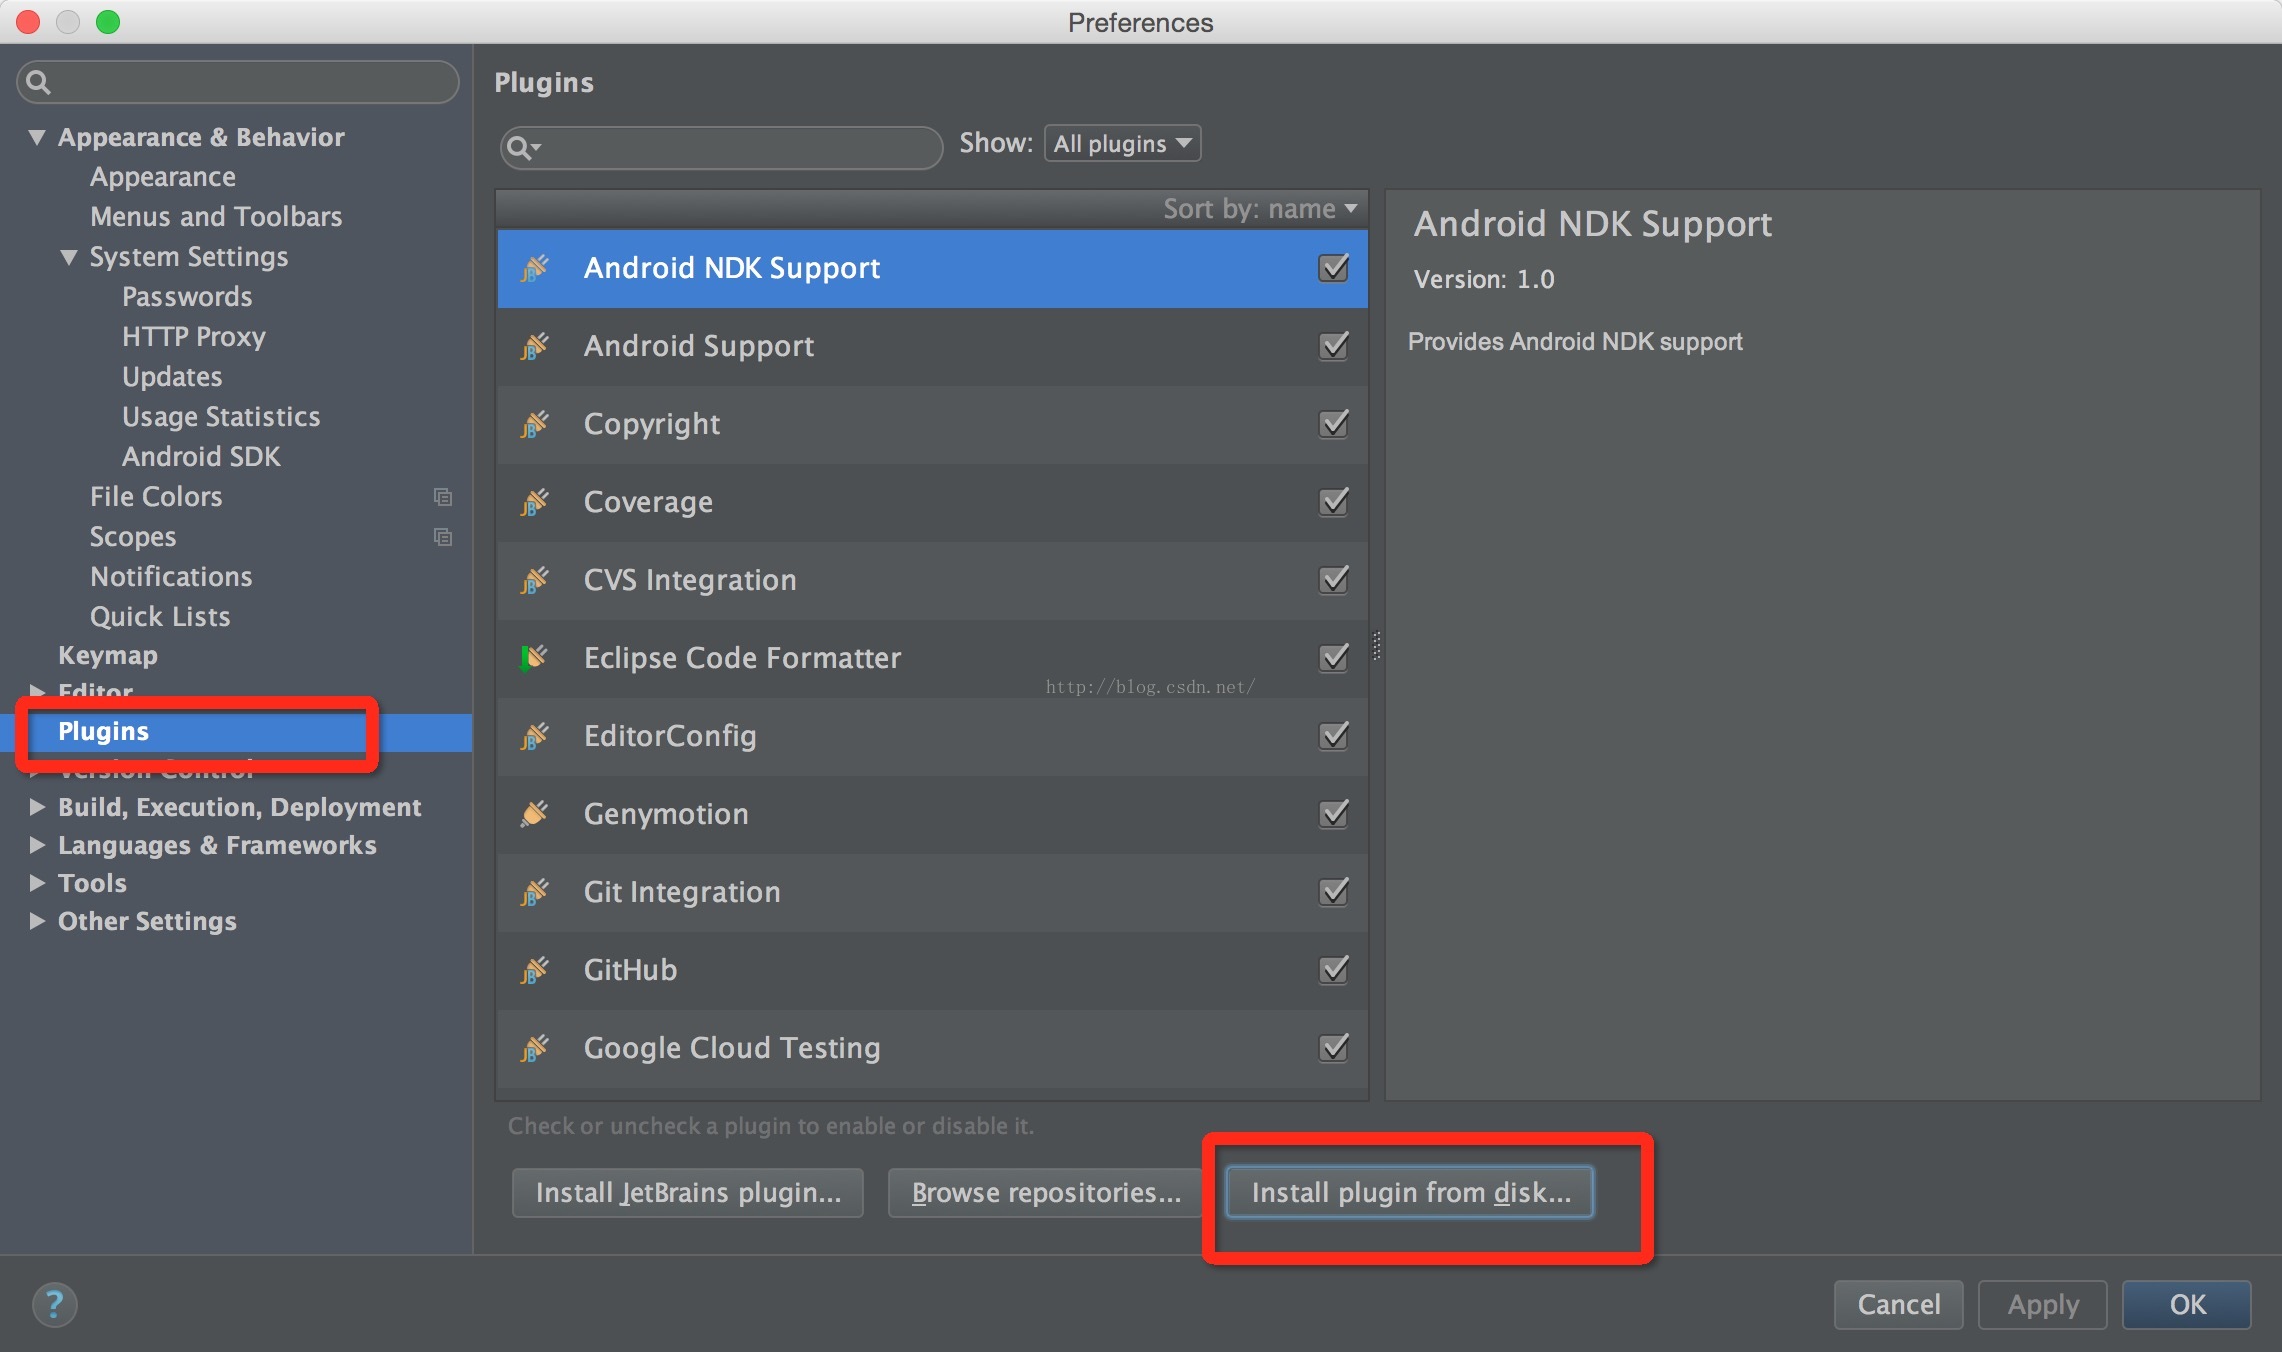Click Install plugin from disk button
The width and height of the screenshot is (2282, 1352).
(1410, 1192)
